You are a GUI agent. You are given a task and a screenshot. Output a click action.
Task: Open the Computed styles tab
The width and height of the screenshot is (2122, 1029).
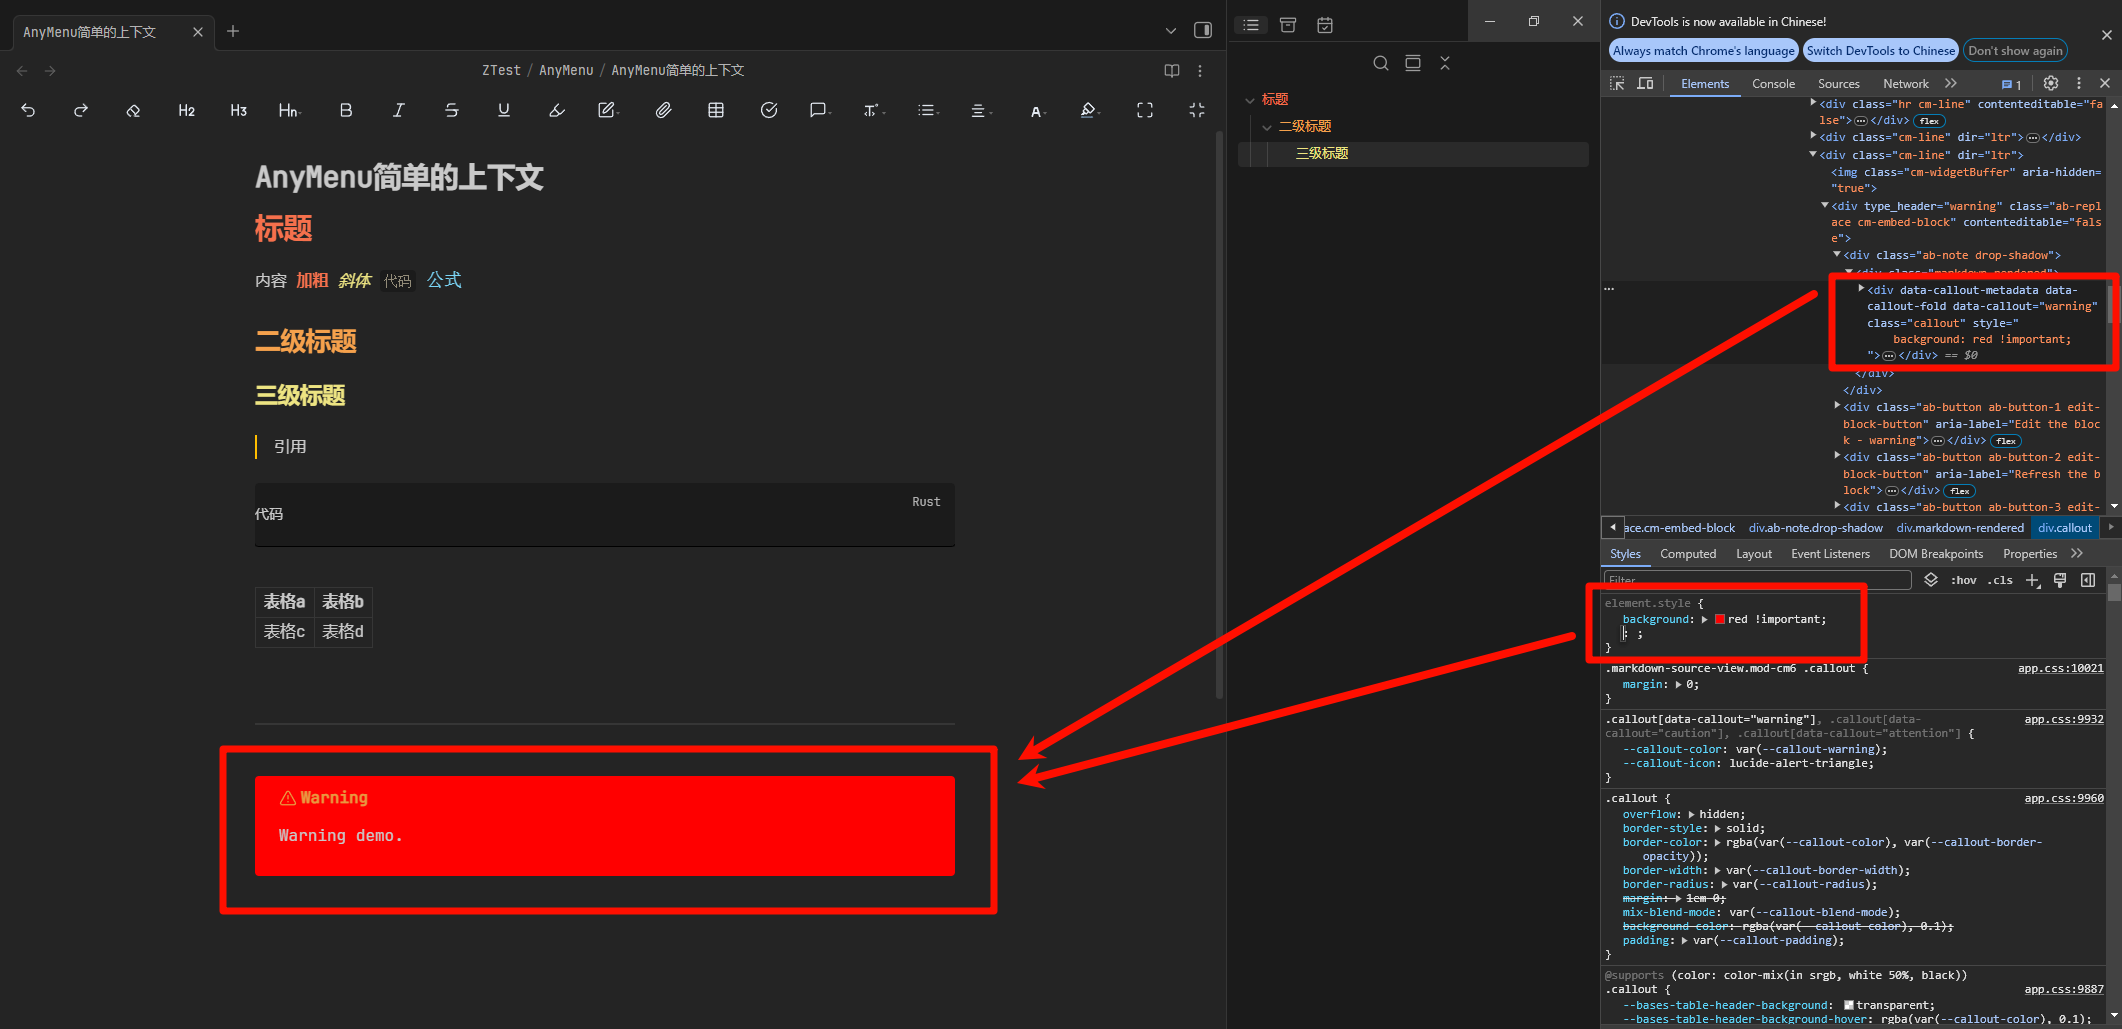pyautogui.click(x=1688, y=554)
